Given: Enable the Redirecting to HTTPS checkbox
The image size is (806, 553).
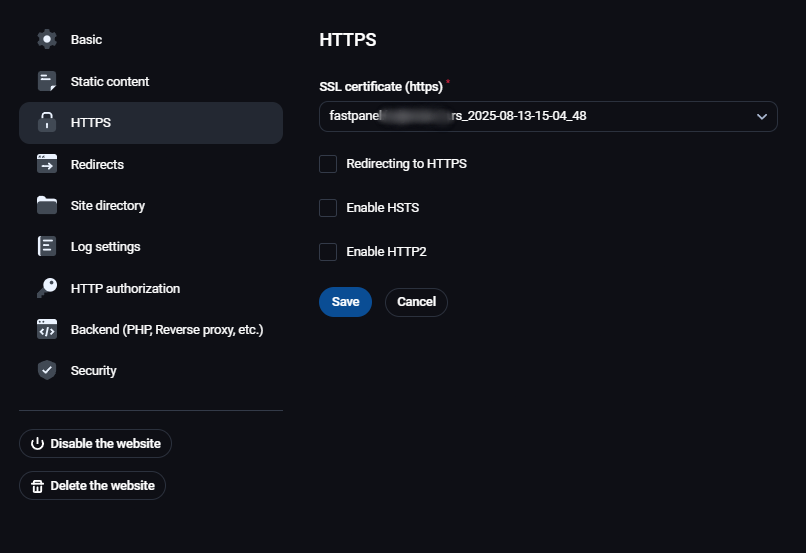Looking at the screenshot, I should click(x=328, y=164).
